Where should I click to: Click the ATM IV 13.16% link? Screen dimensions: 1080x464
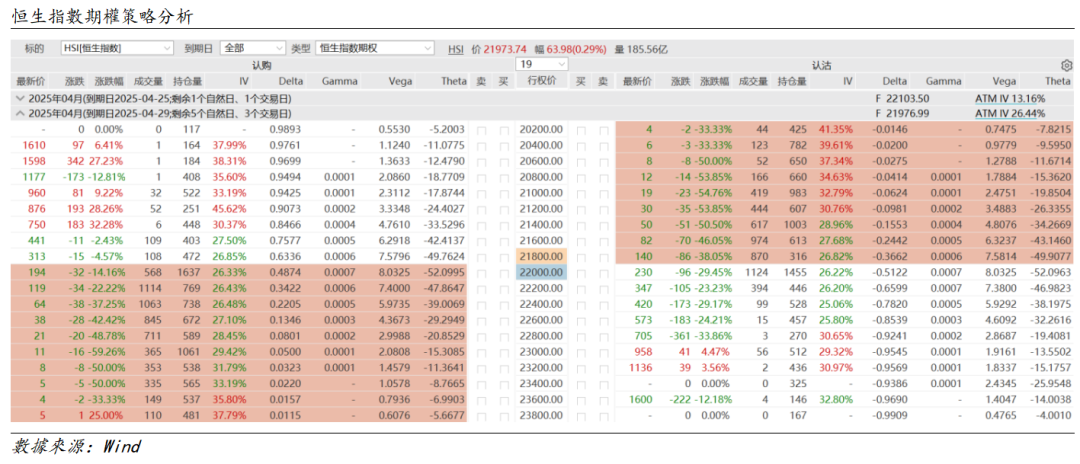point(1010,98)
